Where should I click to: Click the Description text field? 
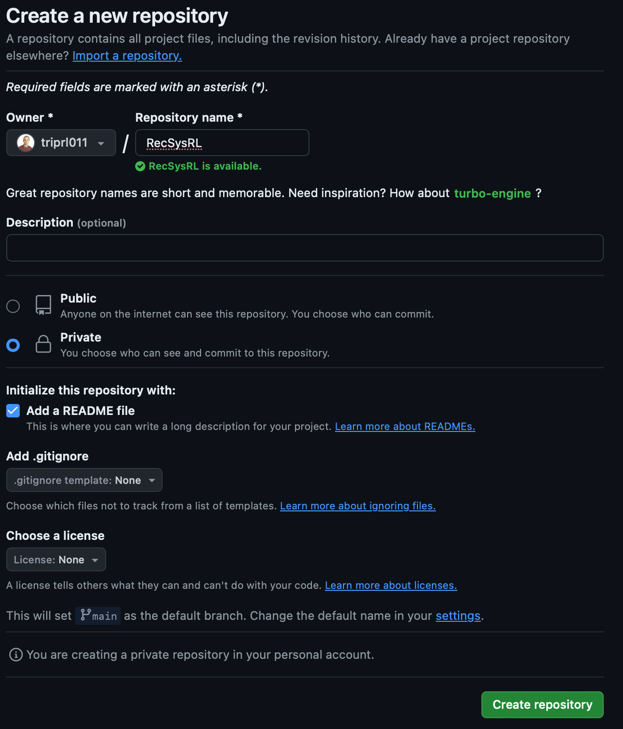point(305,248)
